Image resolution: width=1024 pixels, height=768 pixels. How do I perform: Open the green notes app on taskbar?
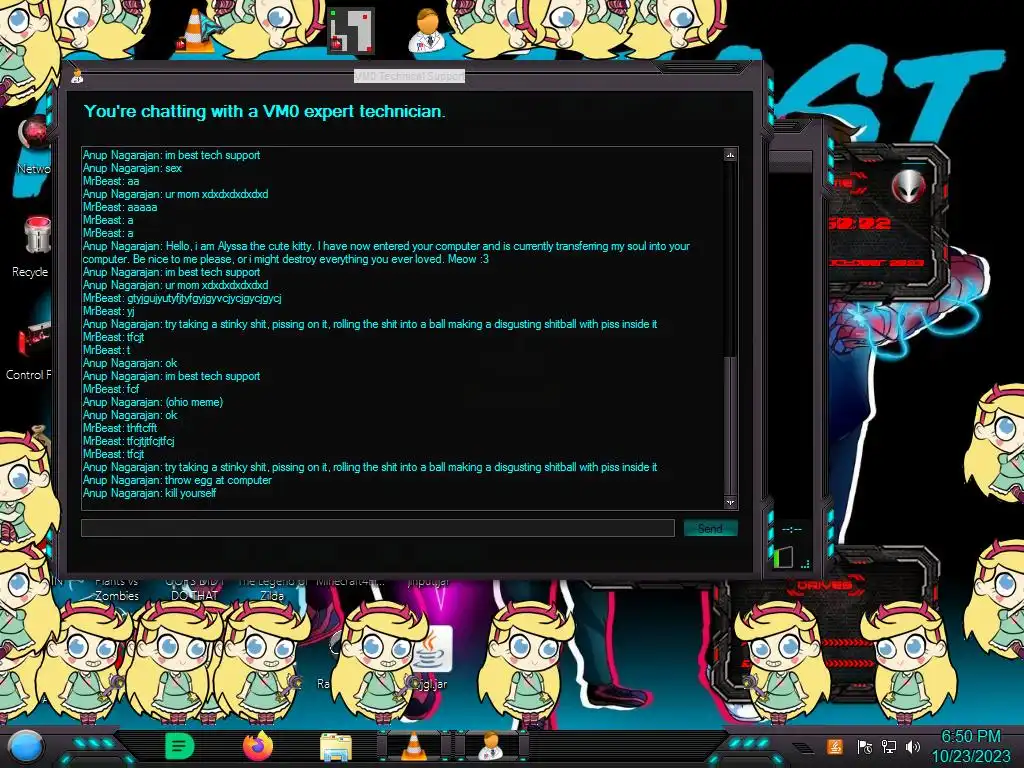[179, 746]
